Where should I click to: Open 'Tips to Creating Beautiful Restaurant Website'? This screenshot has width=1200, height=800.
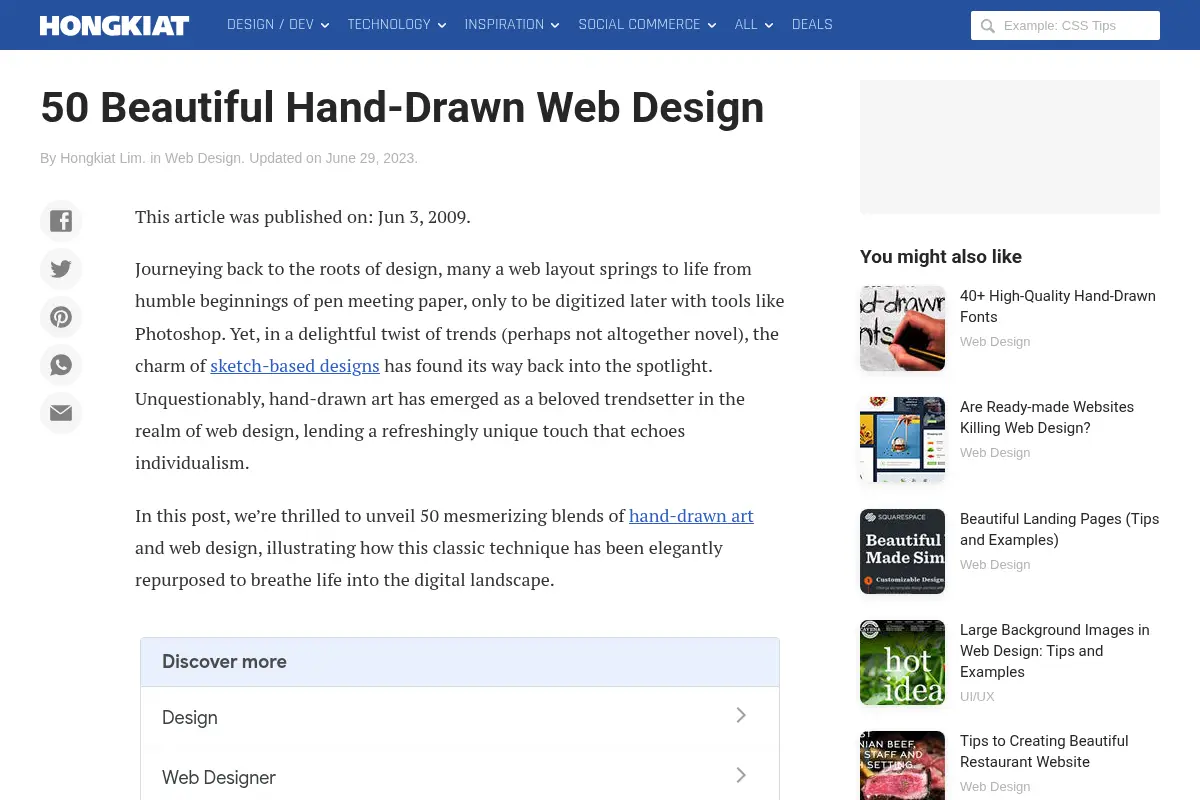(1044, 751)
